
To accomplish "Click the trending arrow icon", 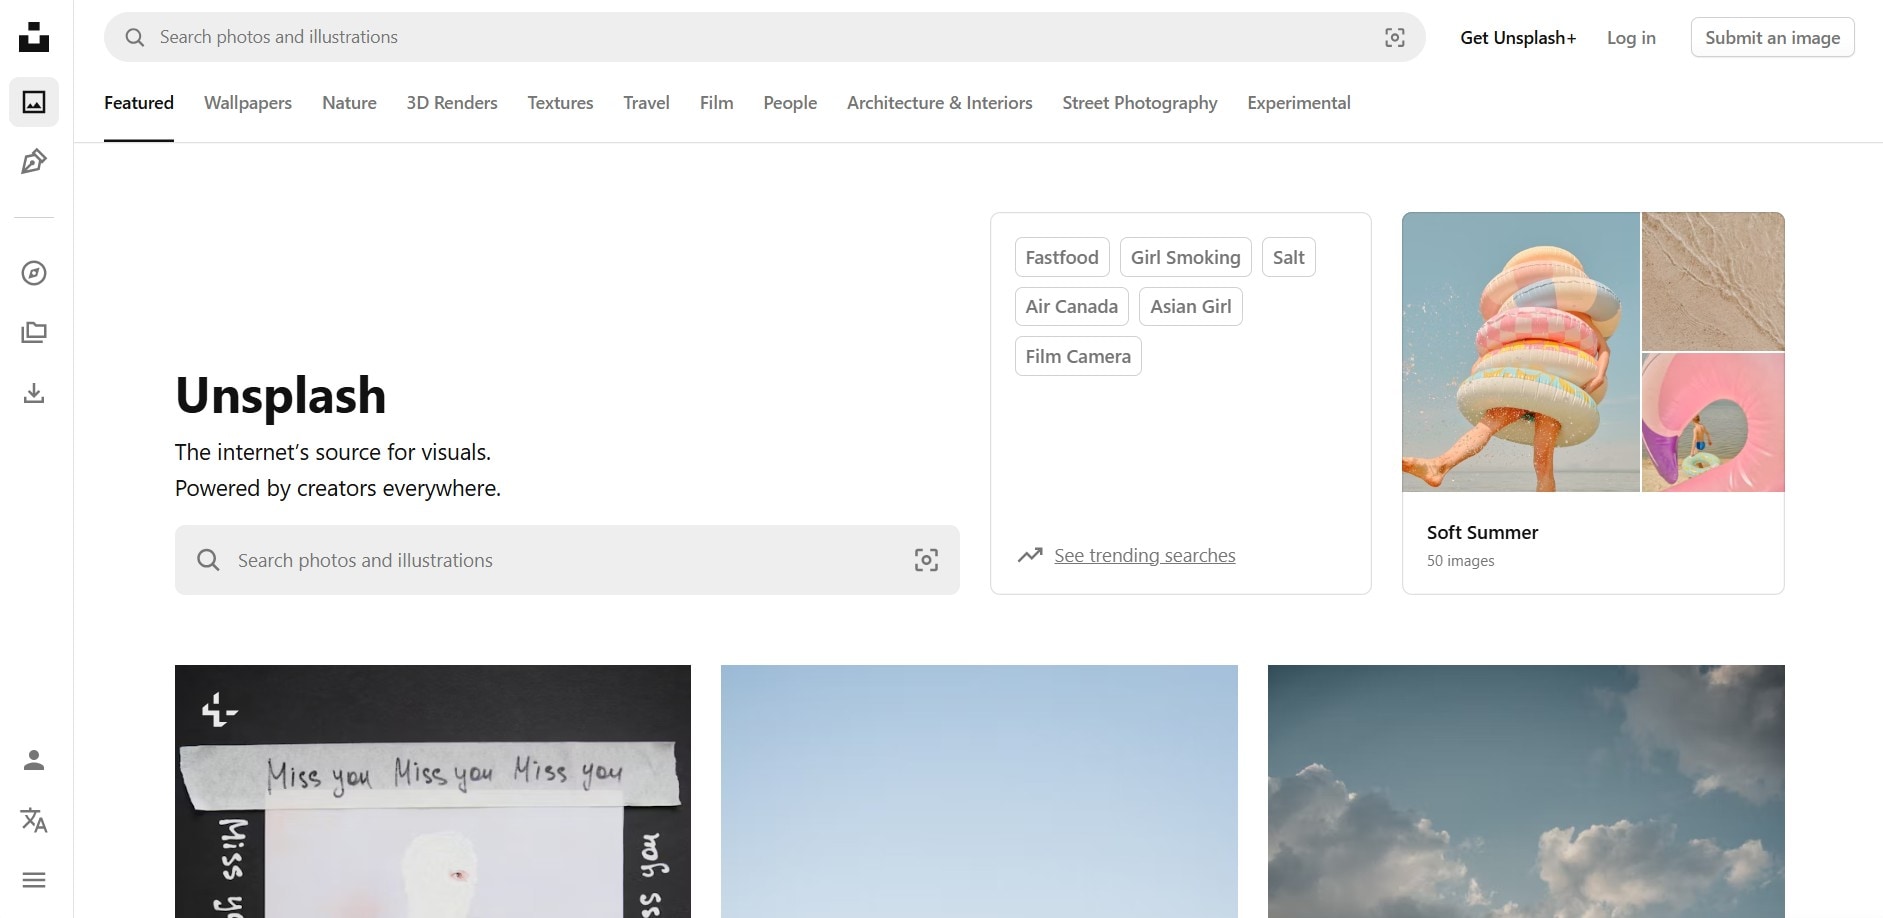I will coord(1030,555).
